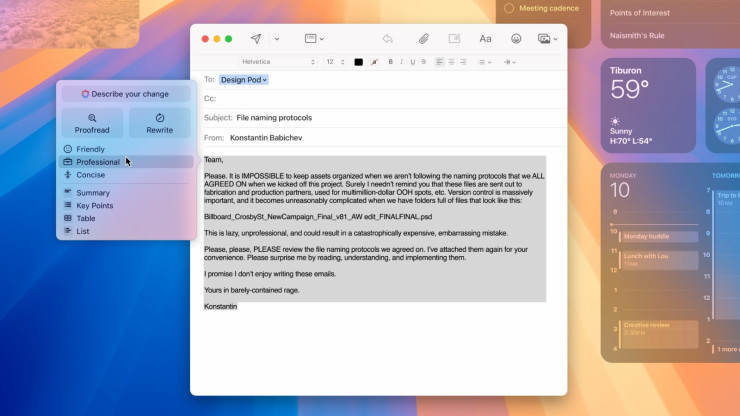The image size is (740, 416).
Task: Open the emoji picker smiley icon
Action: click(x=516, y=39)
